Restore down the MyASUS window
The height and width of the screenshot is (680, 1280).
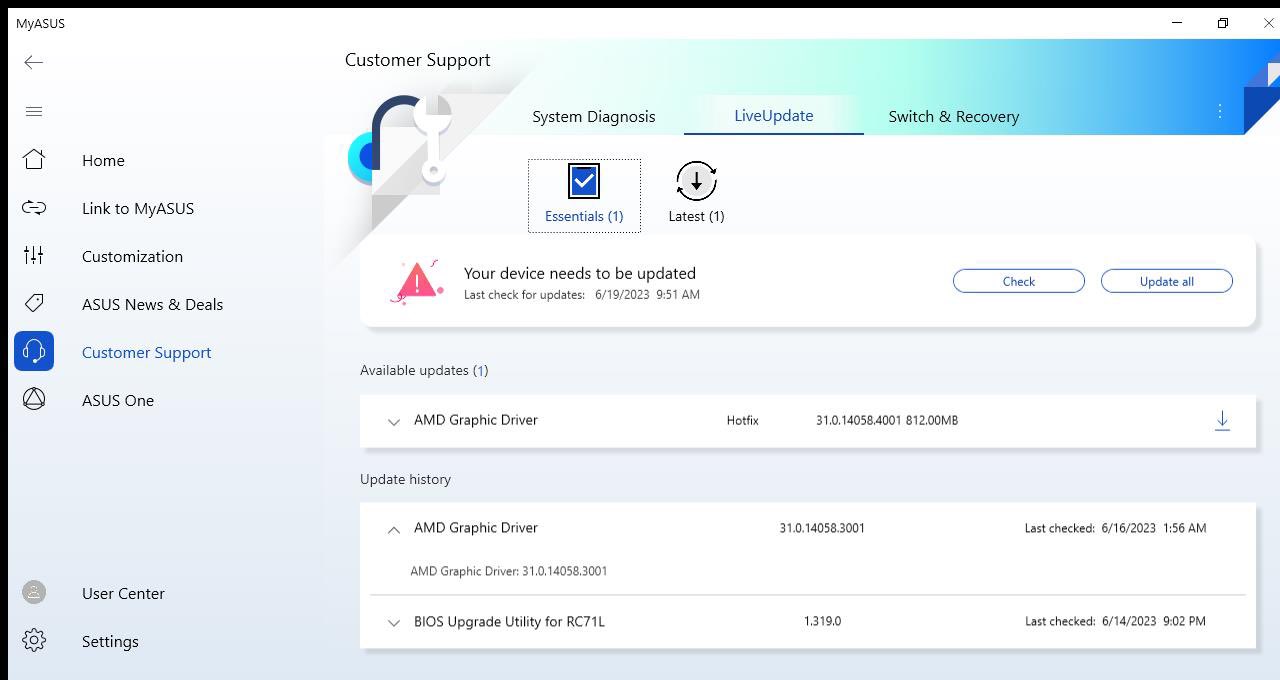click(1223, 23)
